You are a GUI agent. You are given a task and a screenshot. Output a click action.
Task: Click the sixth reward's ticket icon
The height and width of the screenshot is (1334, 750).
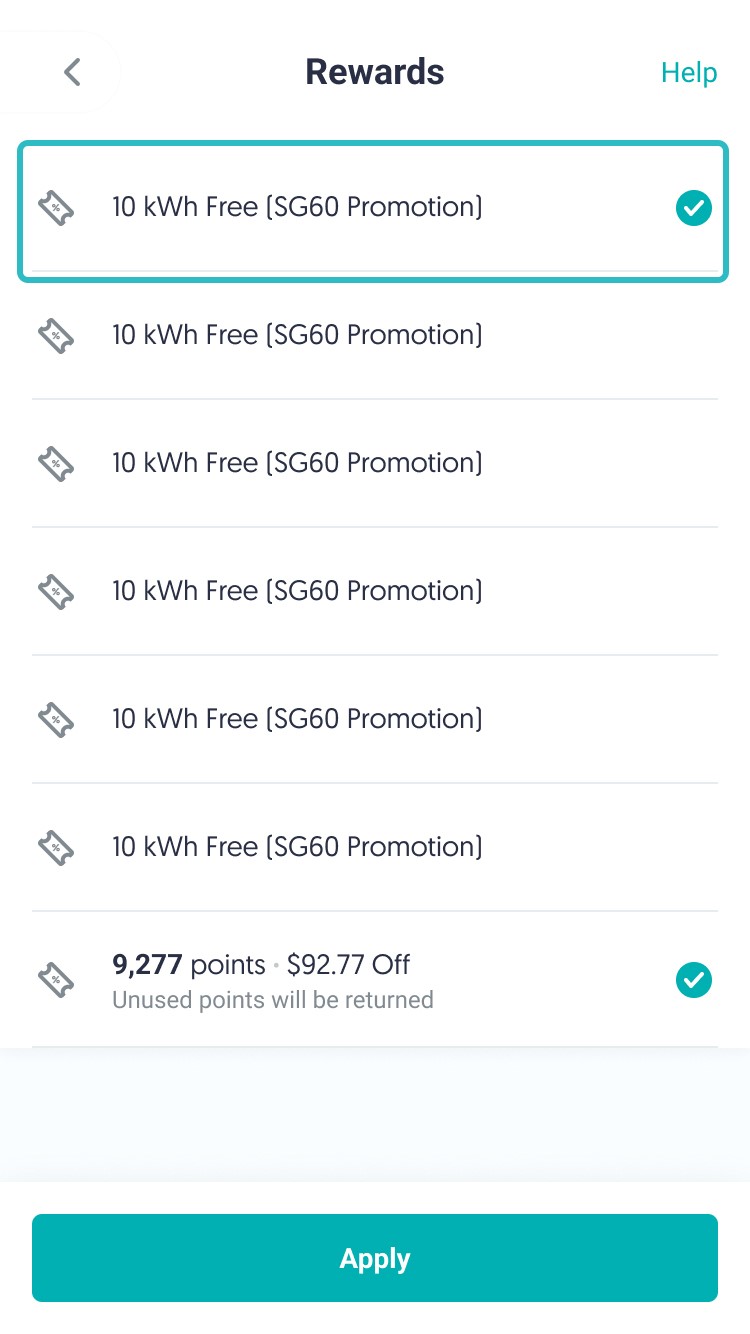pos(56,848)
